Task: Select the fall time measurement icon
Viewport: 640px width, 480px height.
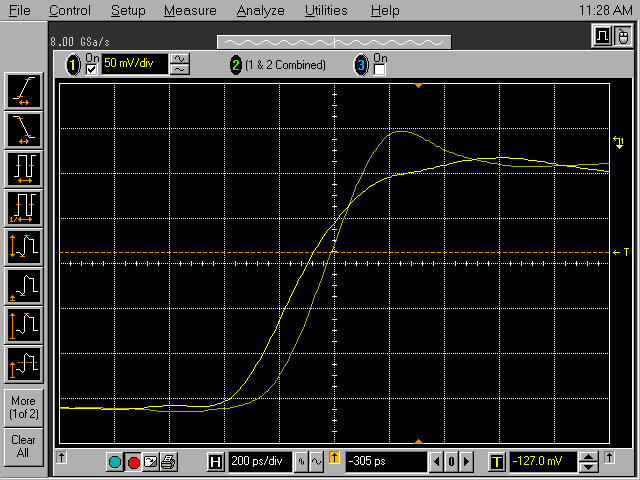Action: 24,130
